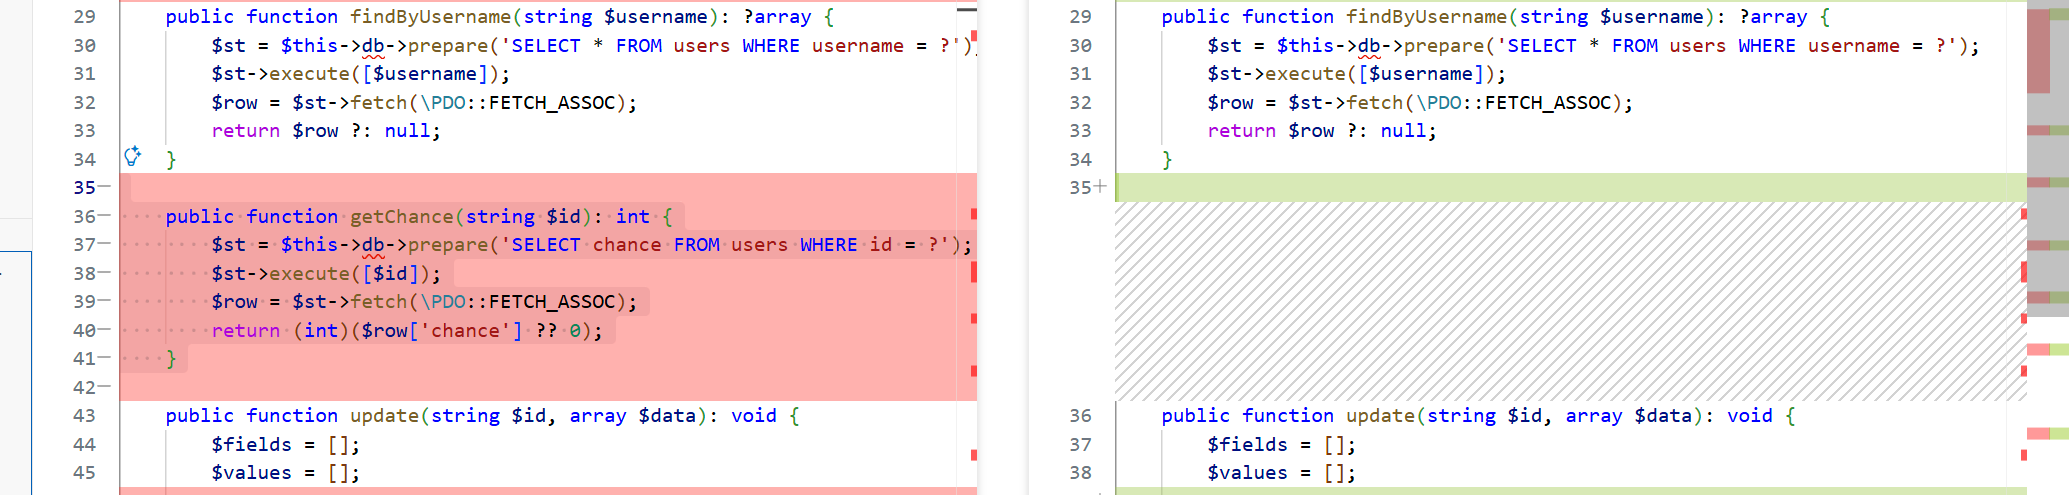Click the update function name in left pane

point(384,416)
